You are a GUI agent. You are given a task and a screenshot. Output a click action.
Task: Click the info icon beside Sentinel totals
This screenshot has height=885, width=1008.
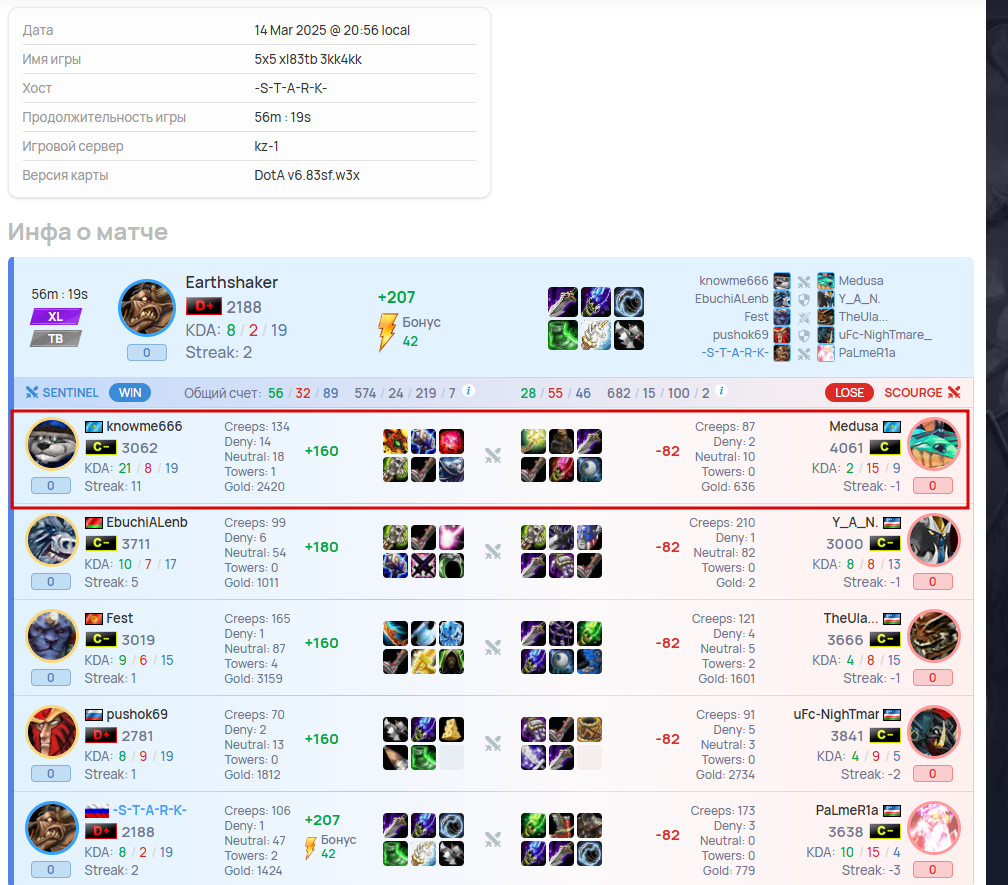[x=469, y=391]
